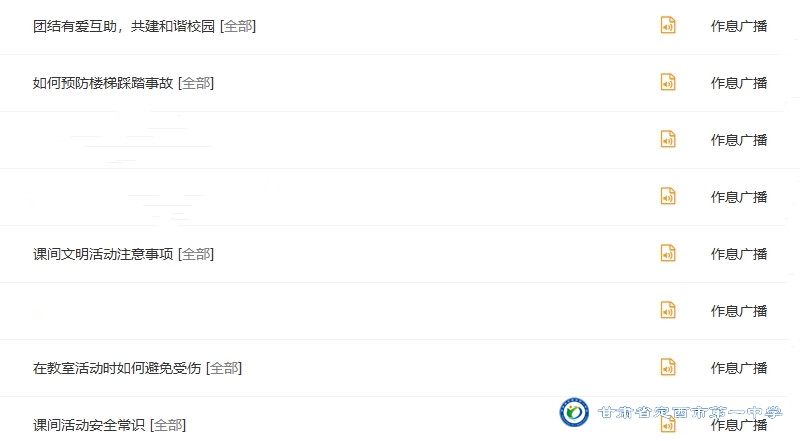Open the 课间文明活动注意事项 title
800x441 pixels.
coord(103,254)
